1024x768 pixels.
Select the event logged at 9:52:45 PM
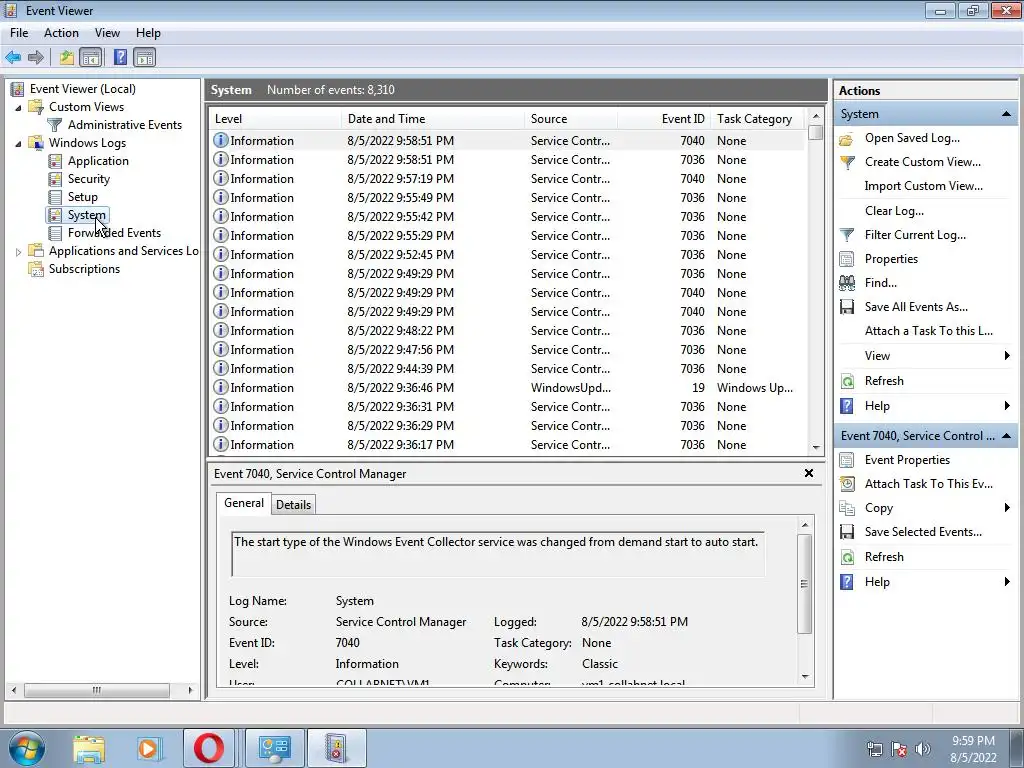(x=507, y=255)
